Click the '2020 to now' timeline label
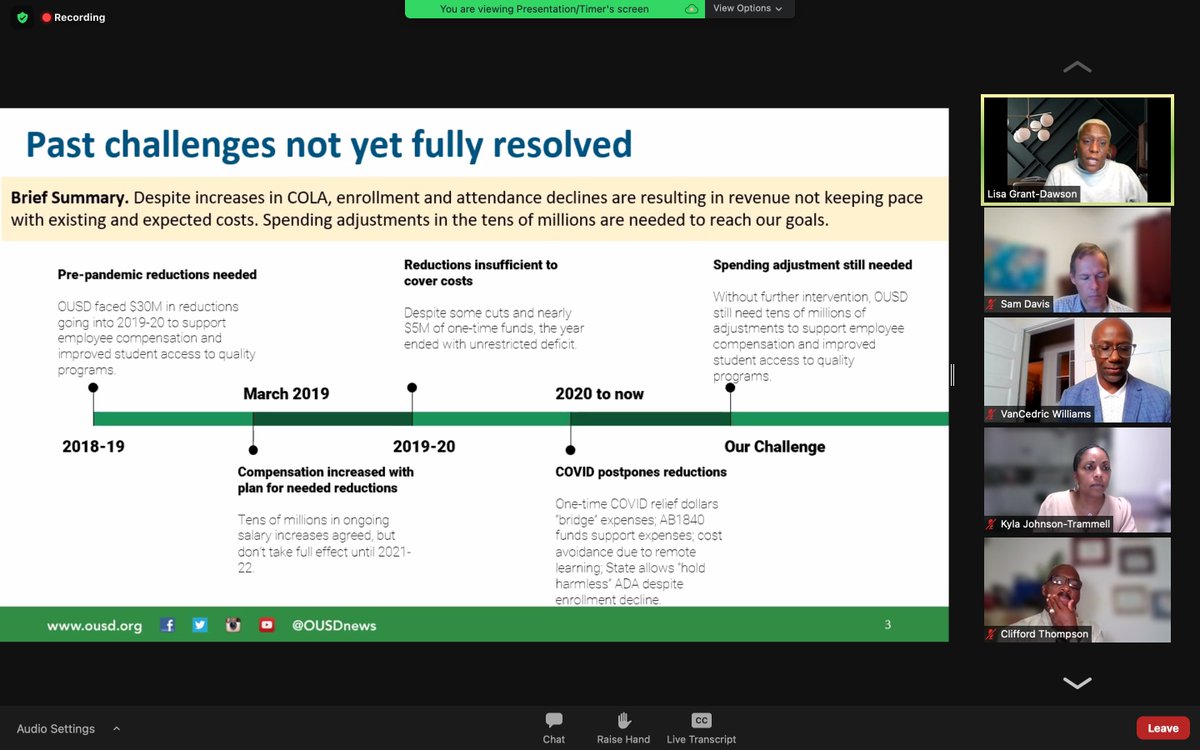Viewport: 1200px width, 750px height. click(x=599, y=394)
